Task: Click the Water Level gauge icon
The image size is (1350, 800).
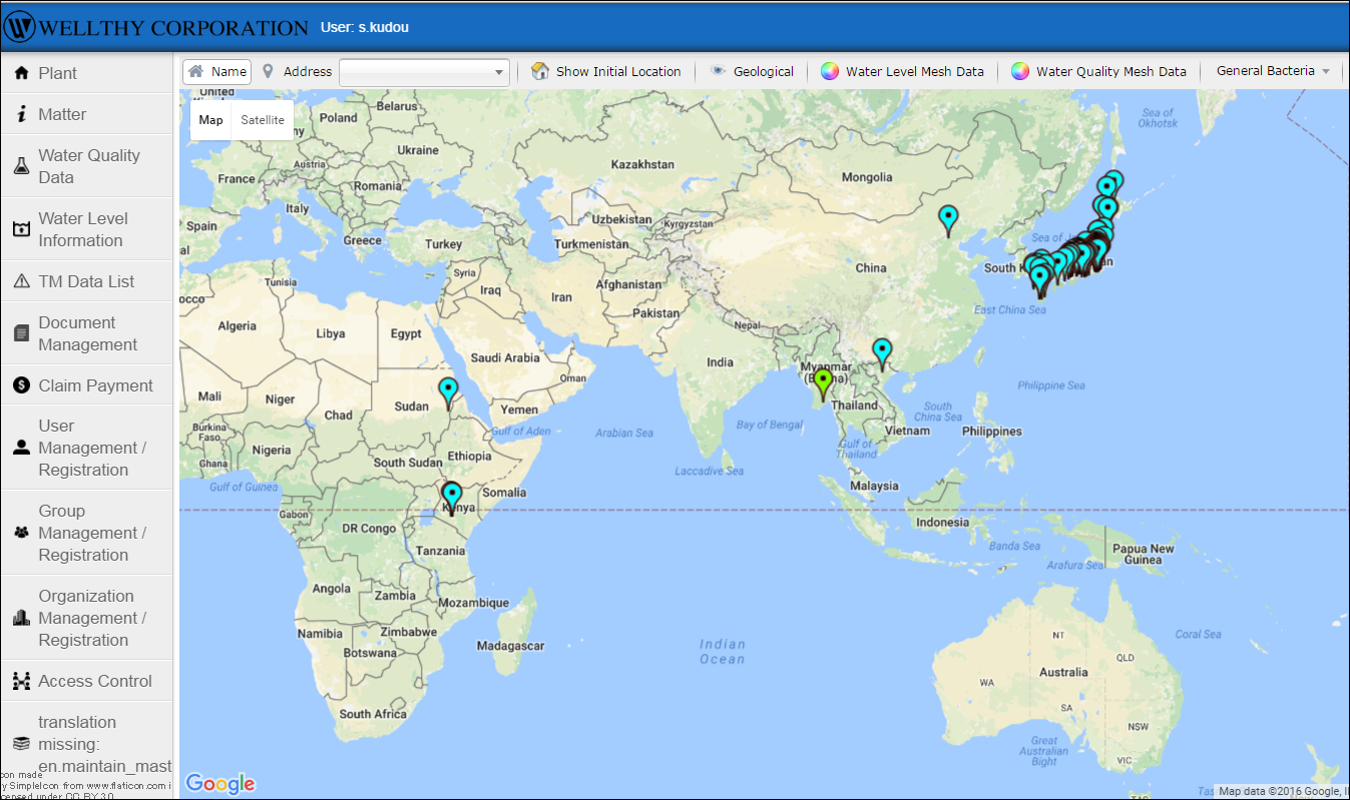Action: pos(21,229)
